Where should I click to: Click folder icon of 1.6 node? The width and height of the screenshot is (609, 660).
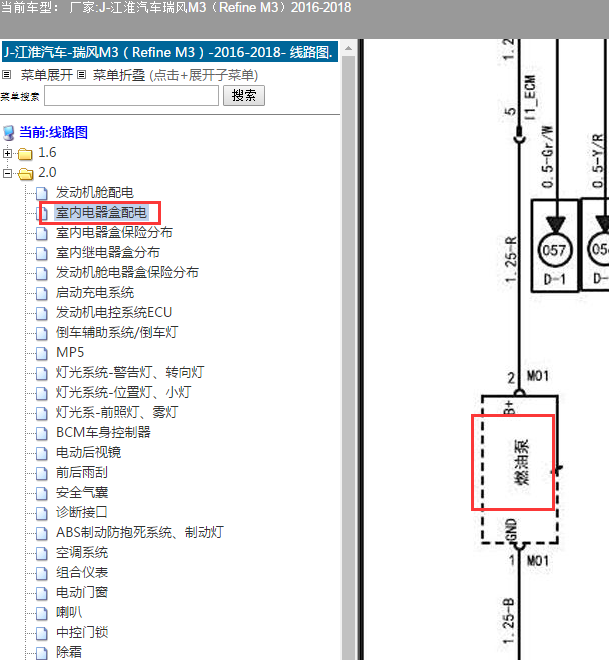(25, 154)
